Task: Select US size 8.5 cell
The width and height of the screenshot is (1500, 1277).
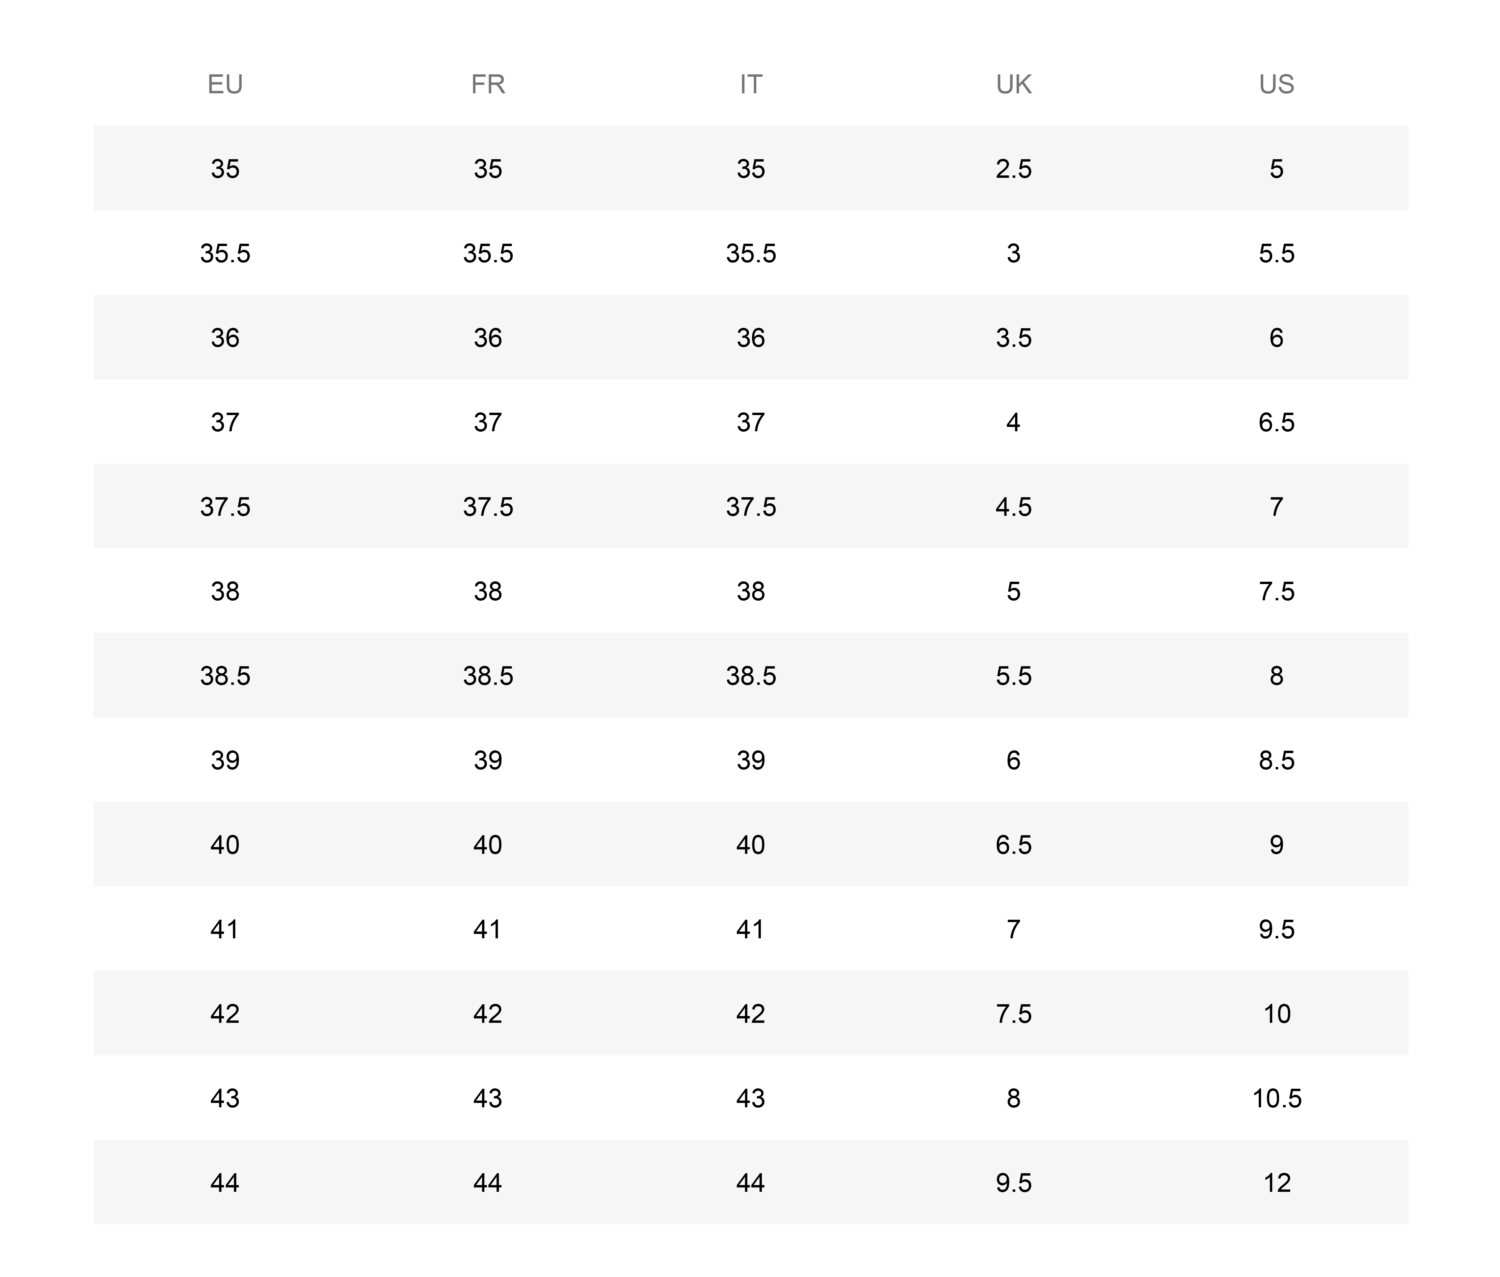Action: click(1276, 760)
